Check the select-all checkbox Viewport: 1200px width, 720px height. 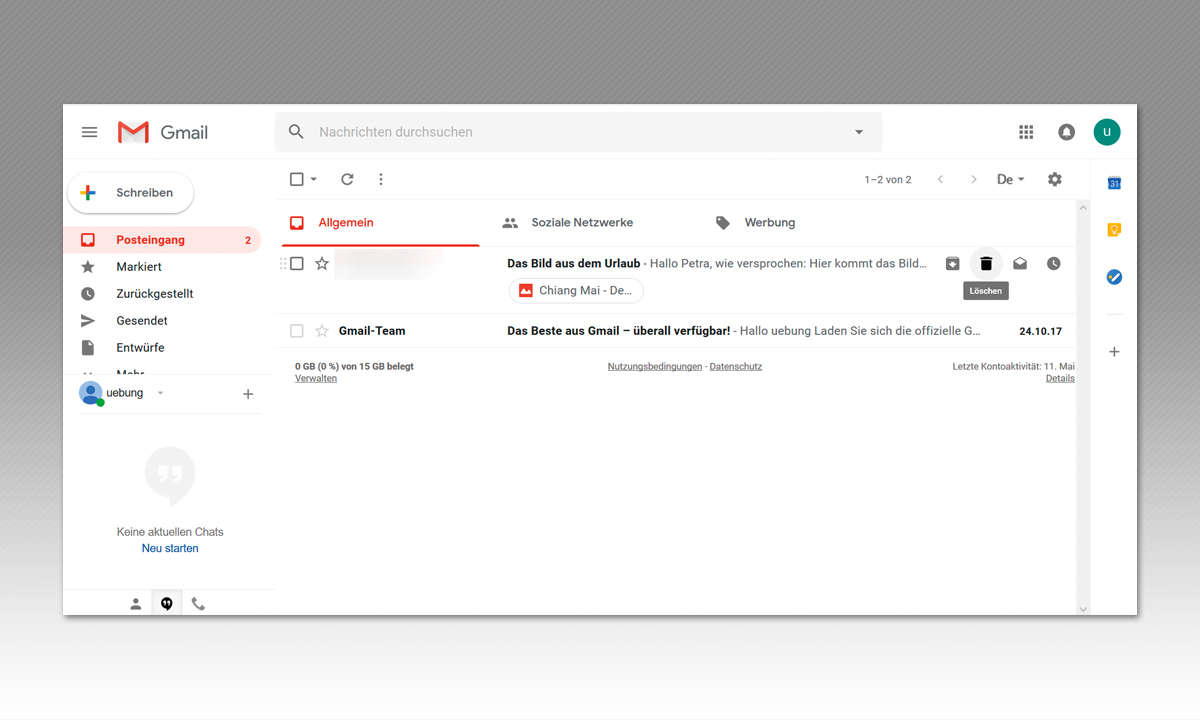tap(297, 179)
